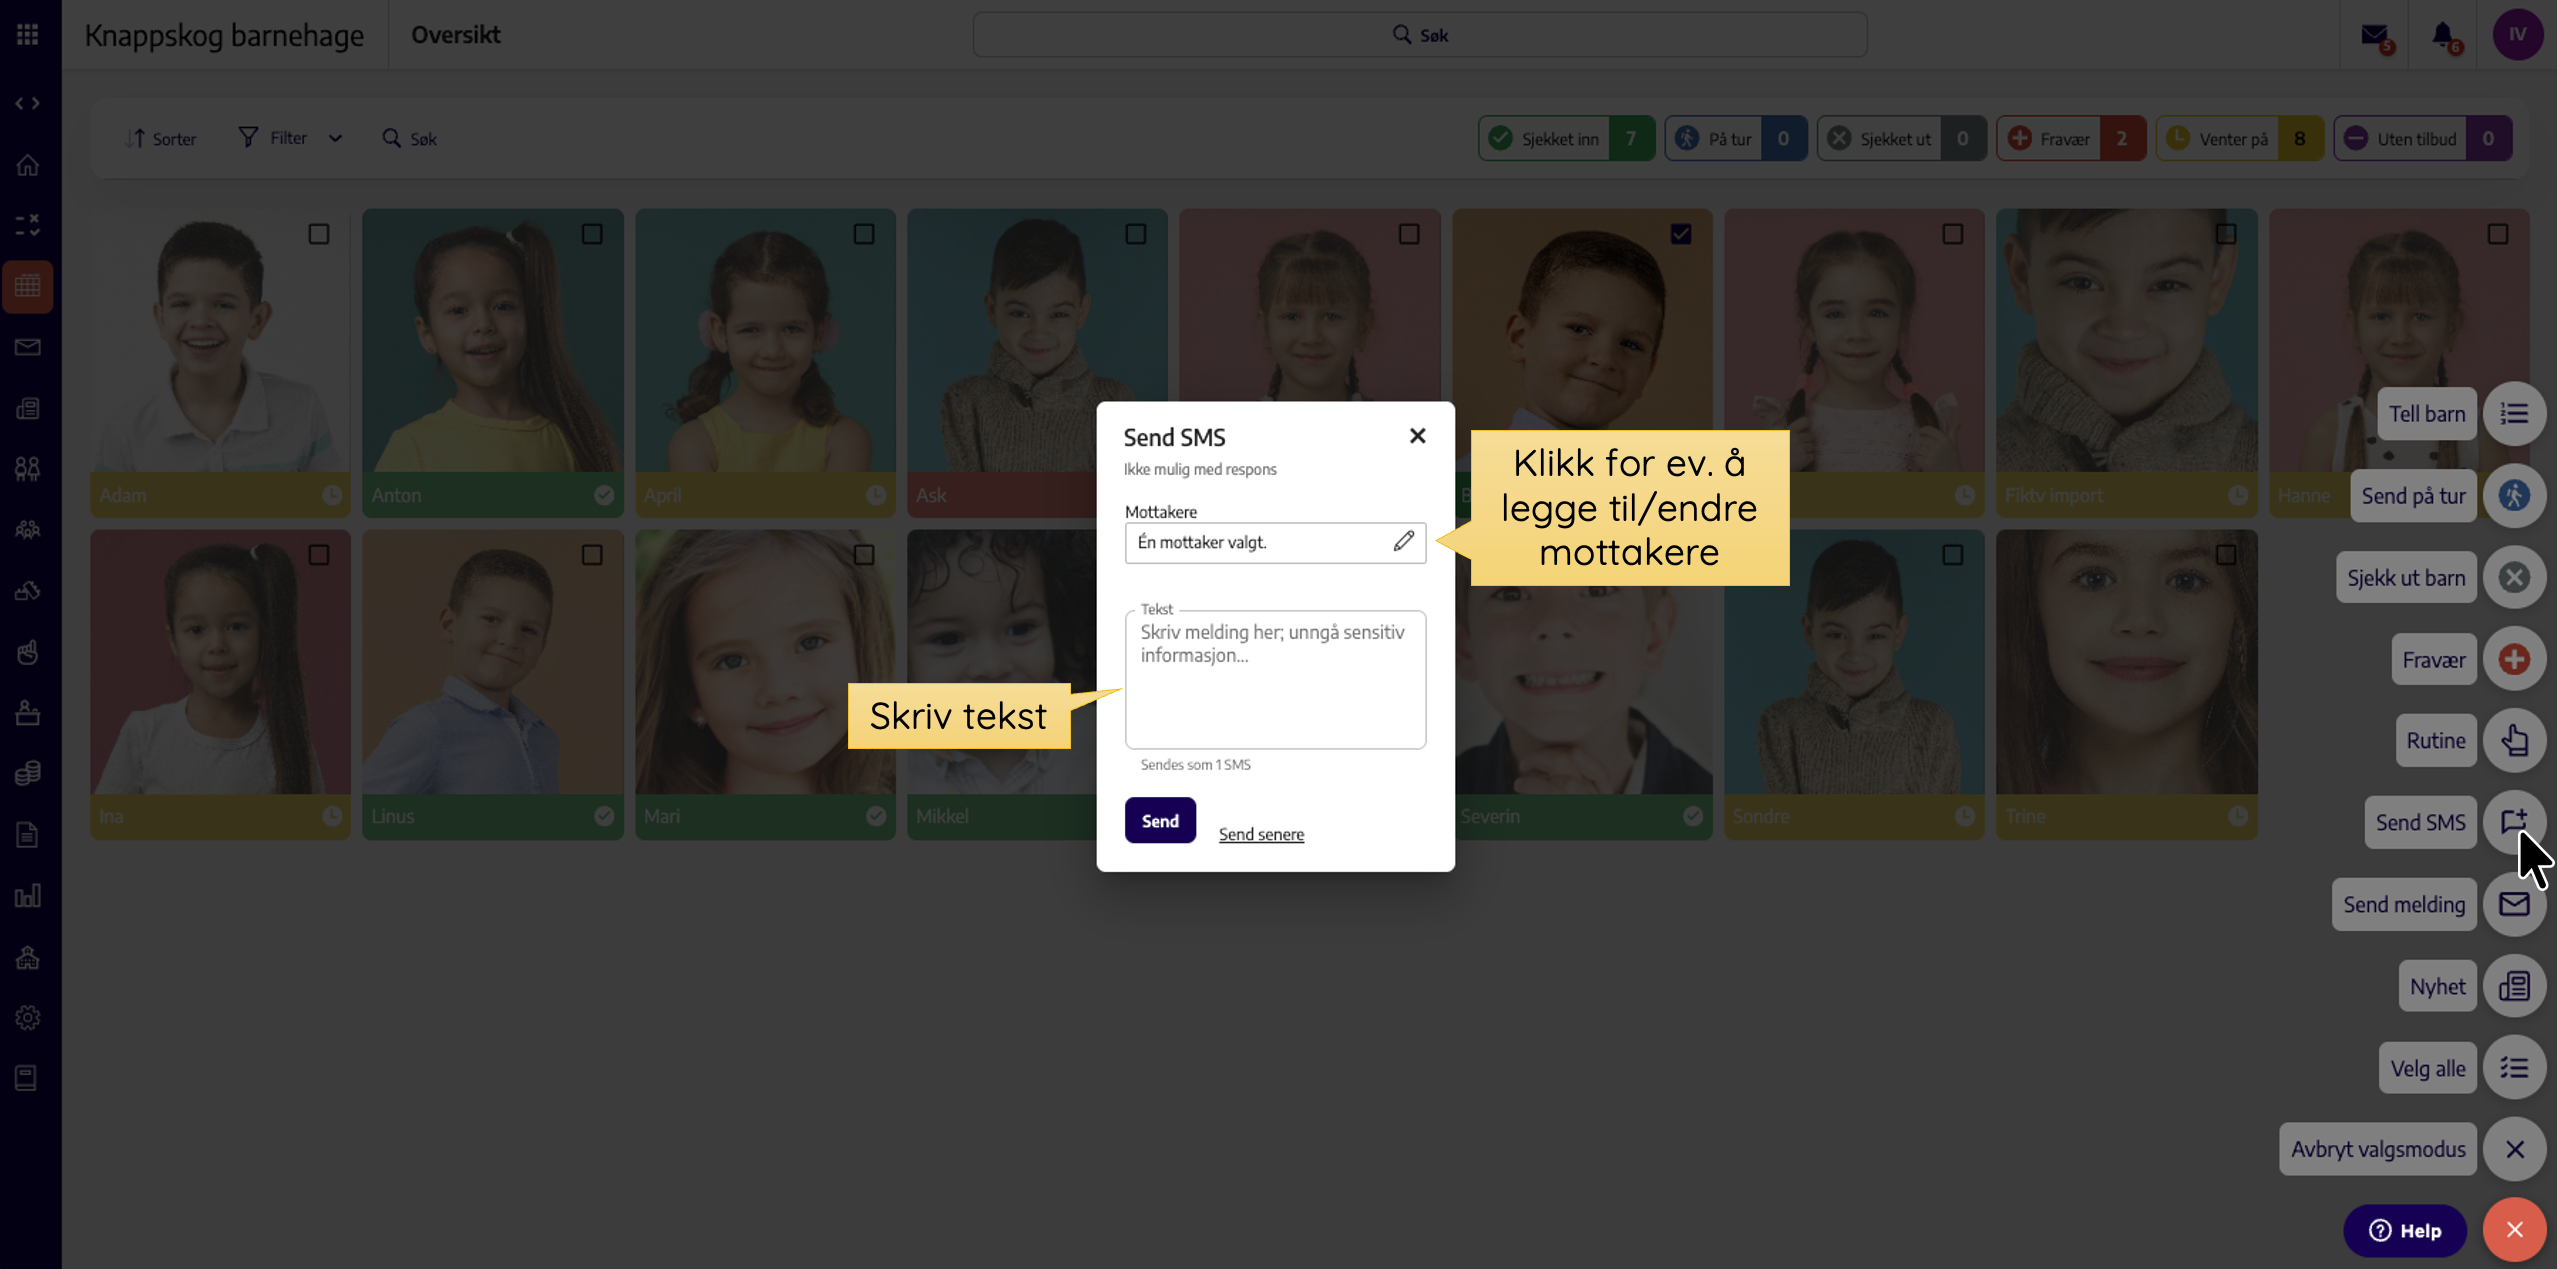Open Fiktiv import's photo card

point(2126,363)
